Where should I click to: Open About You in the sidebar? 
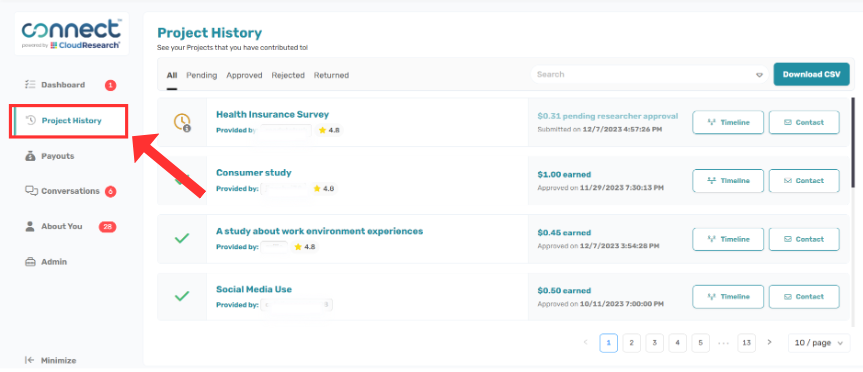tap(61, 226)
